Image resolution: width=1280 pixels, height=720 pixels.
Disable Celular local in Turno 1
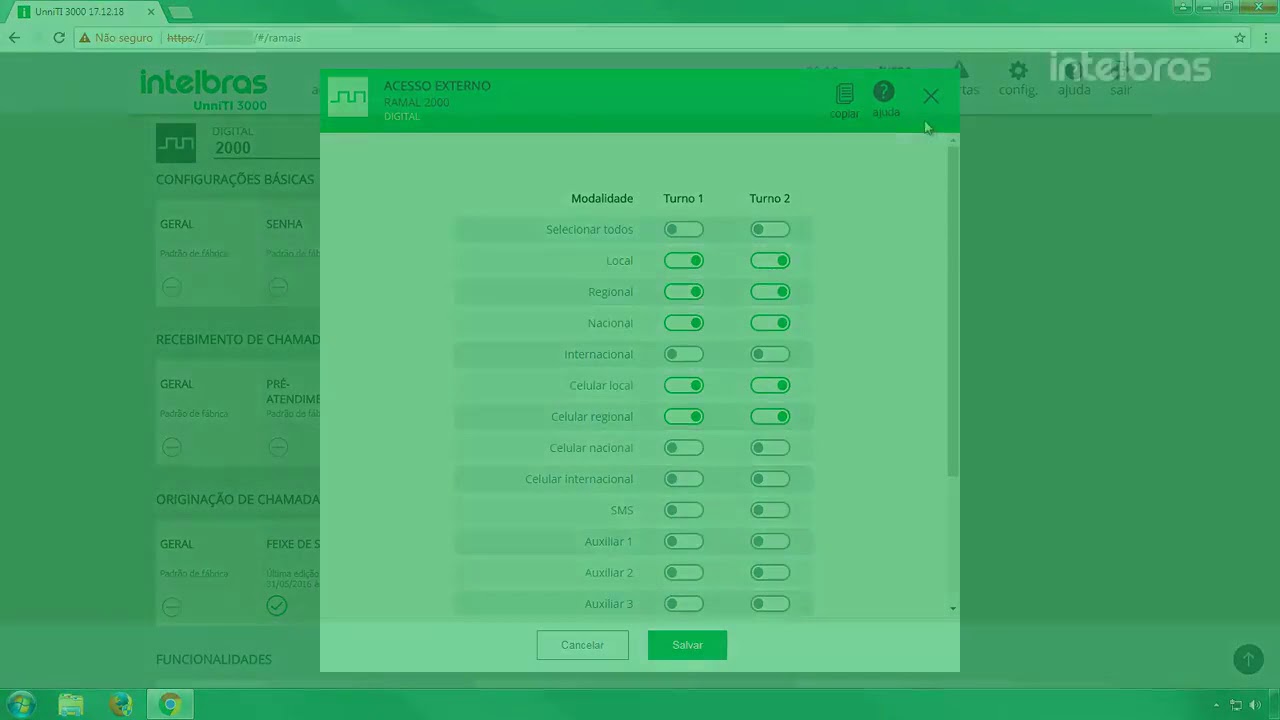click(684, 385)
